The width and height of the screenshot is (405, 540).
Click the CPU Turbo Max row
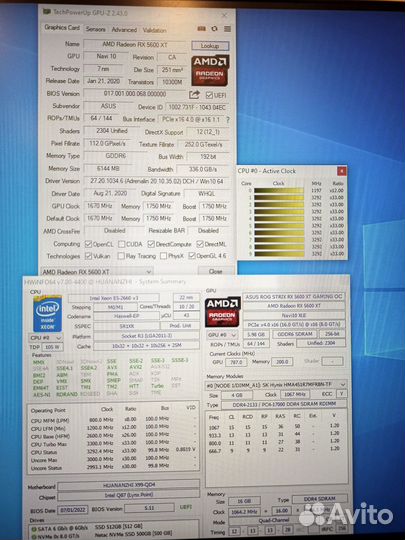(x=113, y=444)
